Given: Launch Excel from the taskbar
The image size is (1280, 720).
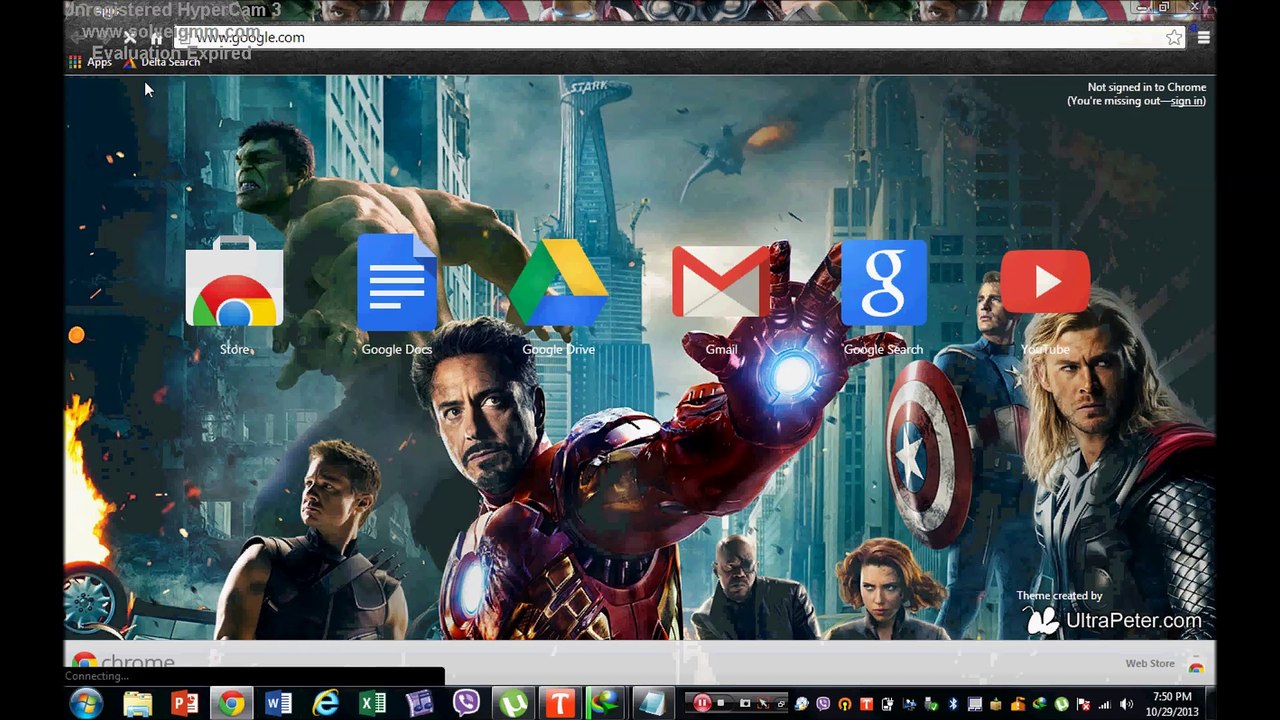Looking at the screenshot, I should (x=373, y=703).
